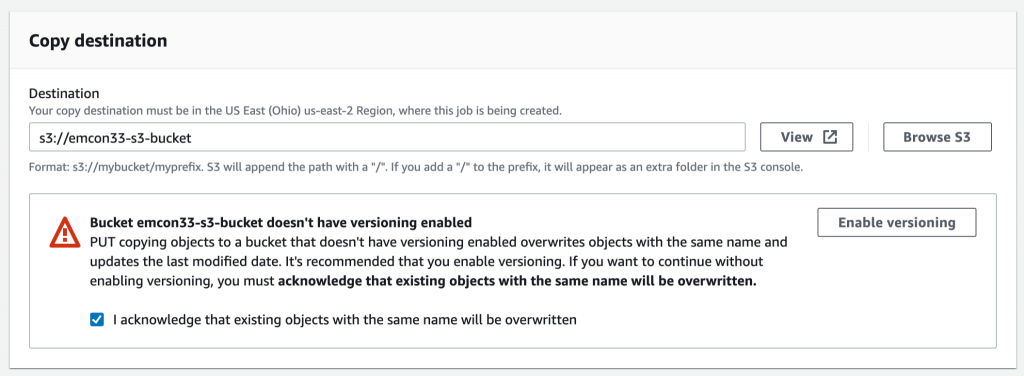This screenshot has height=376, width=1024.
Task: Click the Copy destination section heading
Action: 98,40
